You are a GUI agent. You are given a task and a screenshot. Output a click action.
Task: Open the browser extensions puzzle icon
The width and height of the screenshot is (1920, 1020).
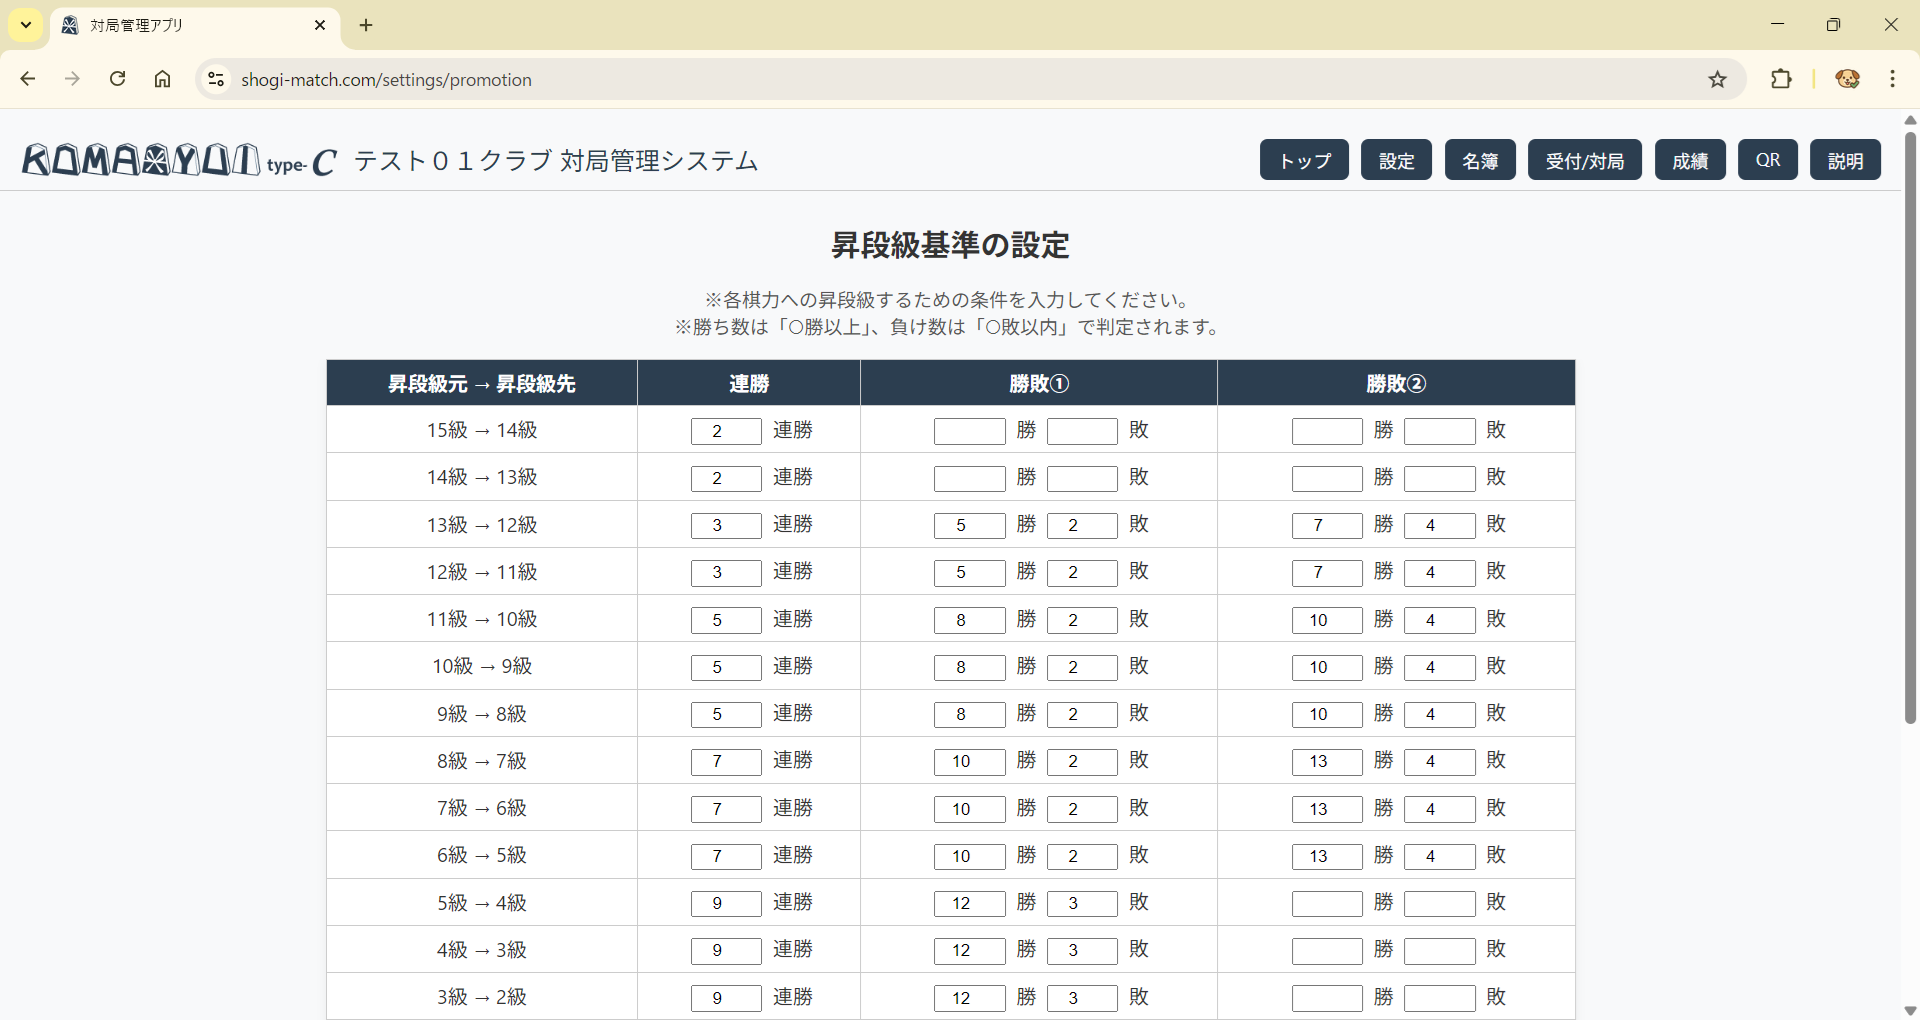point(1781,80)
